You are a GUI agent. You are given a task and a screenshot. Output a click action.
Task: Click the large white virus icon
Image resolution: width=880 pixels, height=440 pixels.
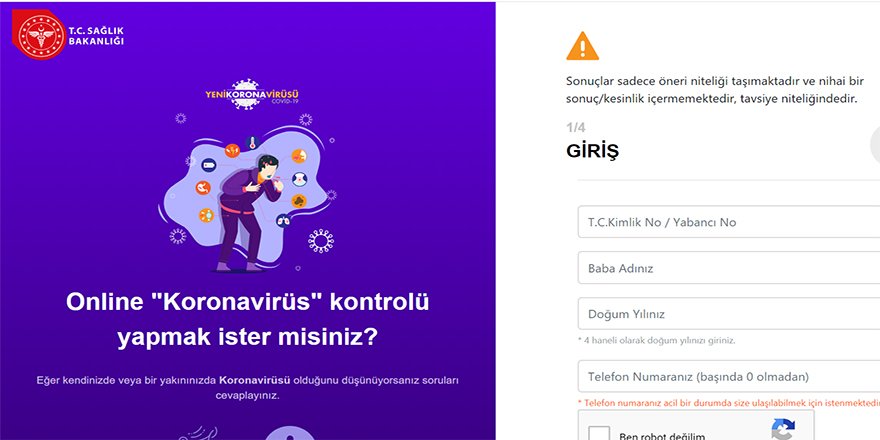320,241
